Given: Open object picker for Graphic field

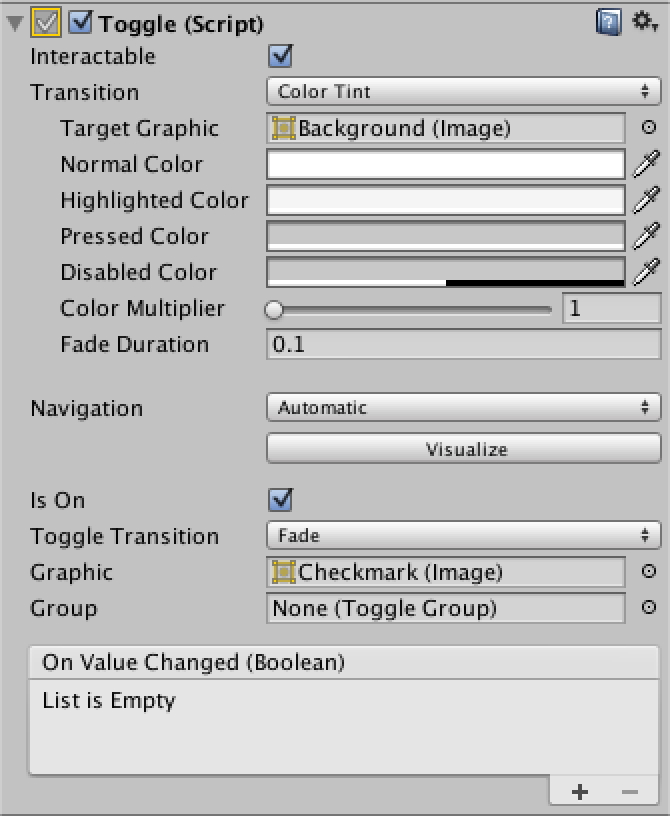Looking at the screenshot, I should (x=648, y=571).
